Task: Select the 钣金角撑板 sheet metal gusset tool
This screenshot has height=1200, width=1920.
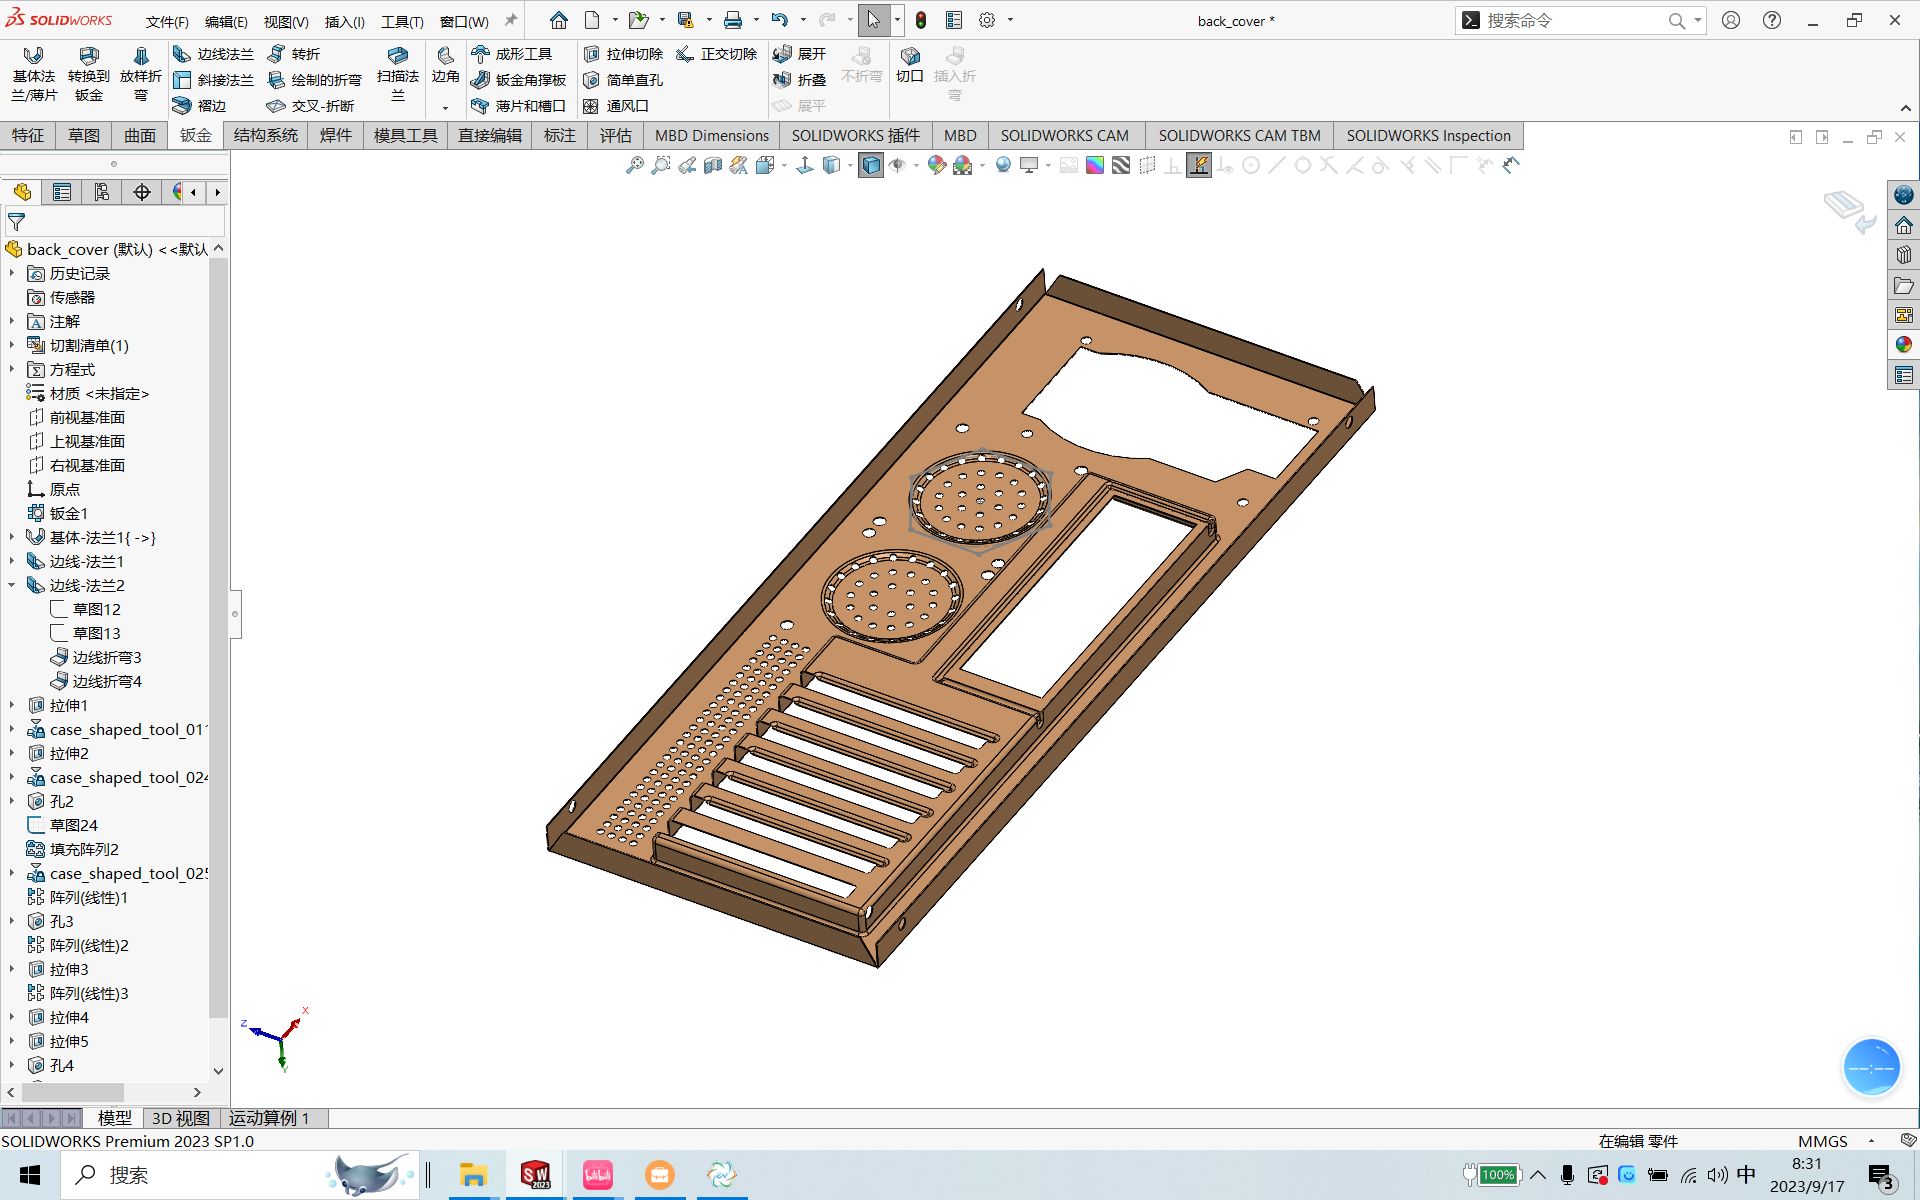Action: click(518, 80)
